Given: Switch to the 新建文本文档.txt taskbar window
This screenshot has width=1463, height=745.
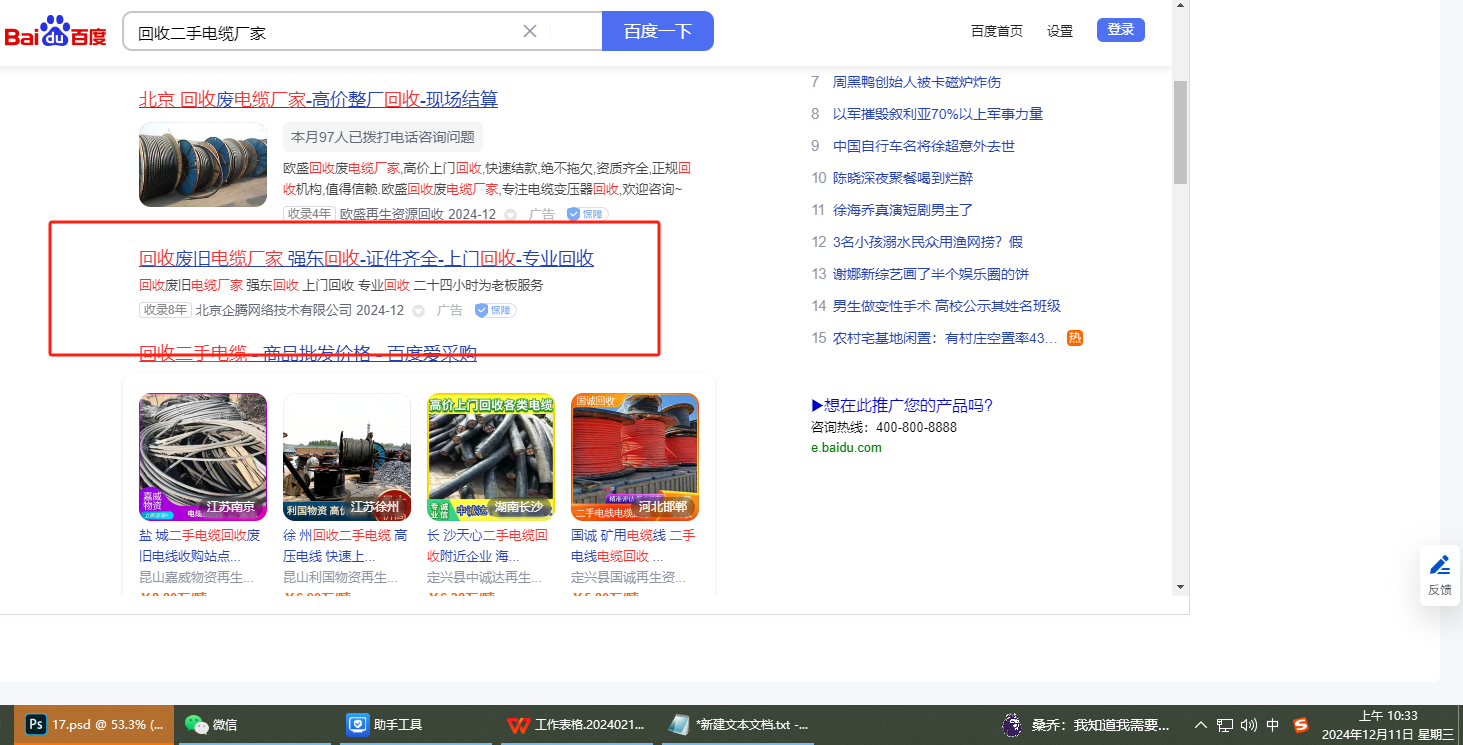Looking at the screenshot, I should pos(738,725).
